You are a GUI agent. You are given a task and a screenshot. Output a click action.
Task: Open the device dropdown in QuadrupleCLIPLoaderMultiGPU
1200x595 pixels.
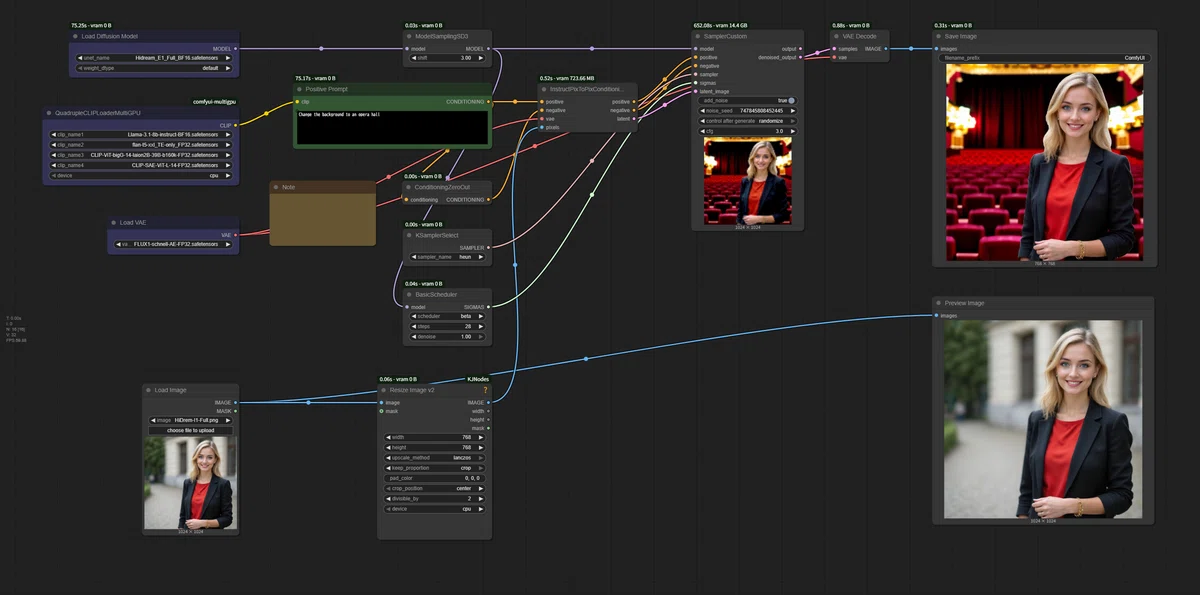(141, 175)
